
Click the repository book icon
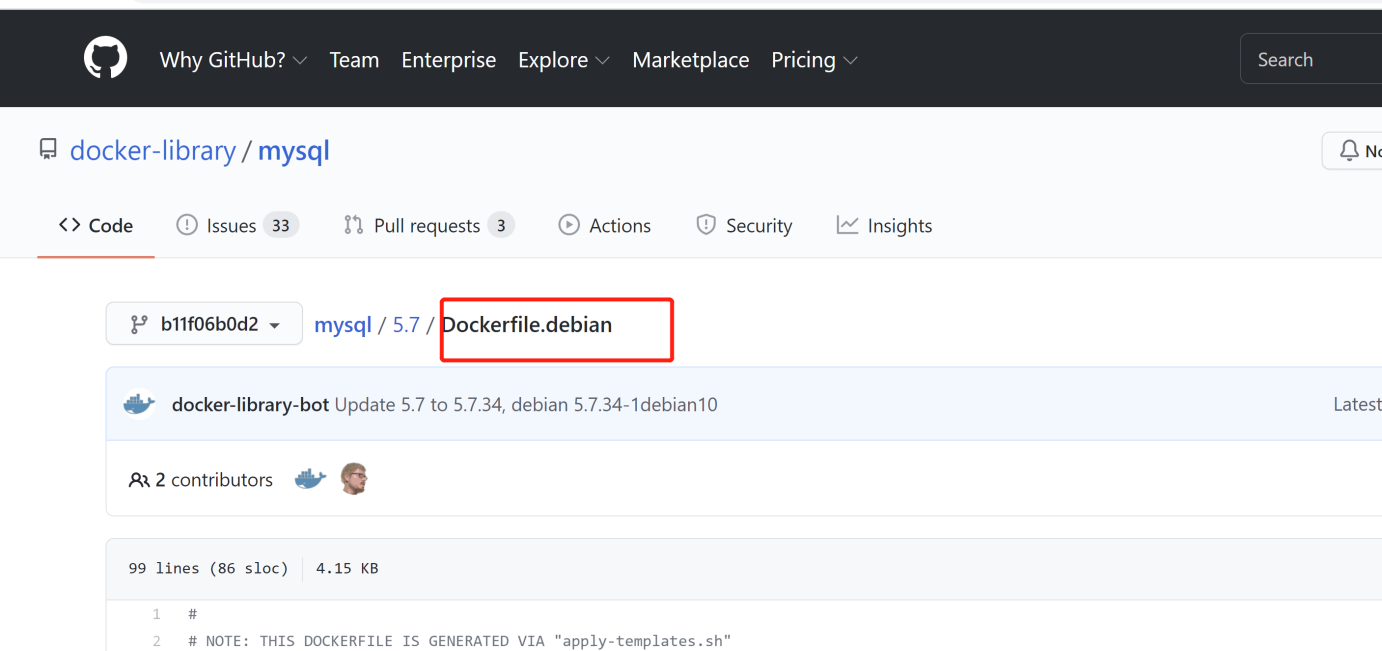pyautogui.click(x=48, y=150)
